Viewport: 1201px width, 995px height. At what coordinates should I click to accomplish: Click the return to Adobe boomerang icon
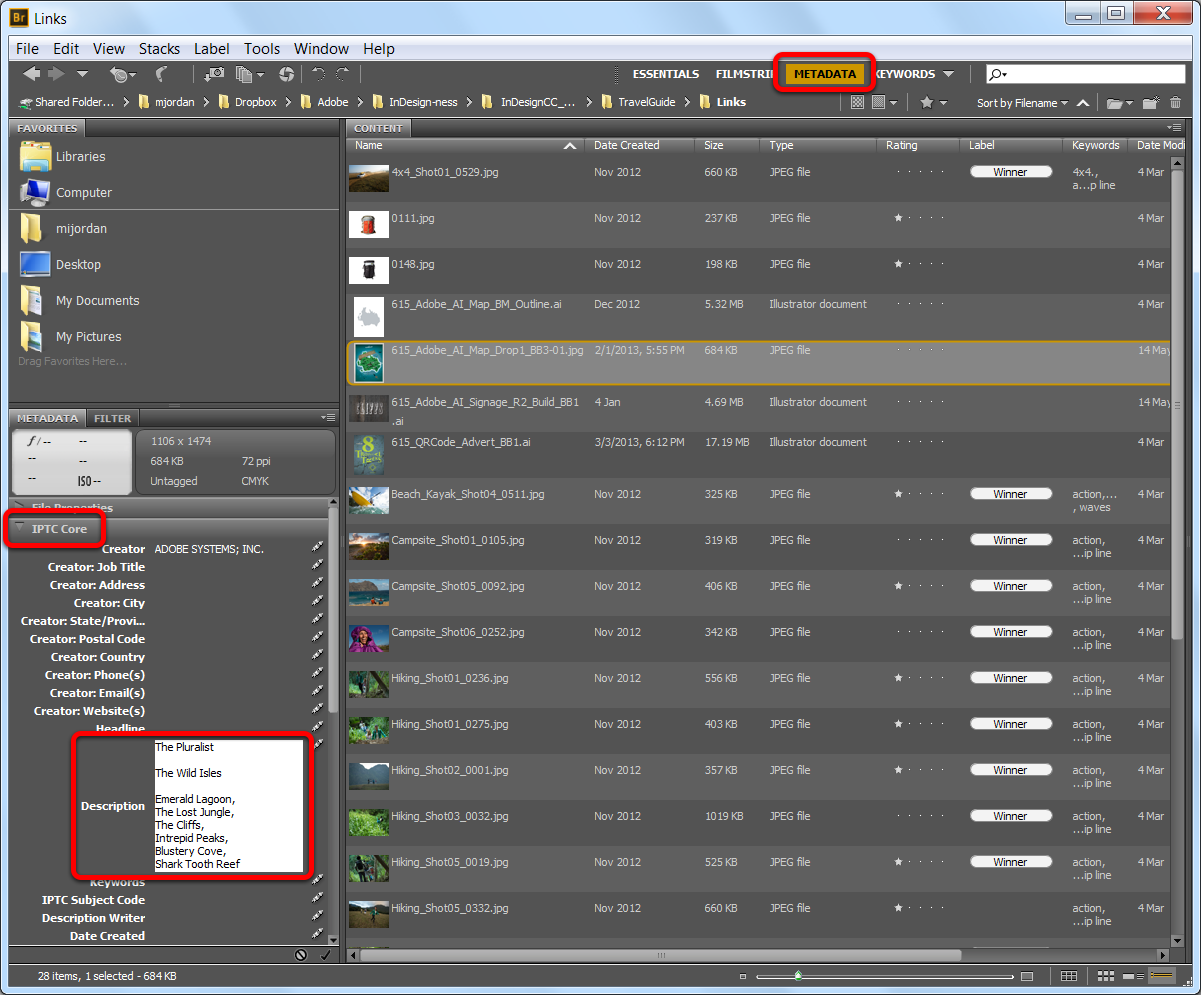(x=162, y=74)
